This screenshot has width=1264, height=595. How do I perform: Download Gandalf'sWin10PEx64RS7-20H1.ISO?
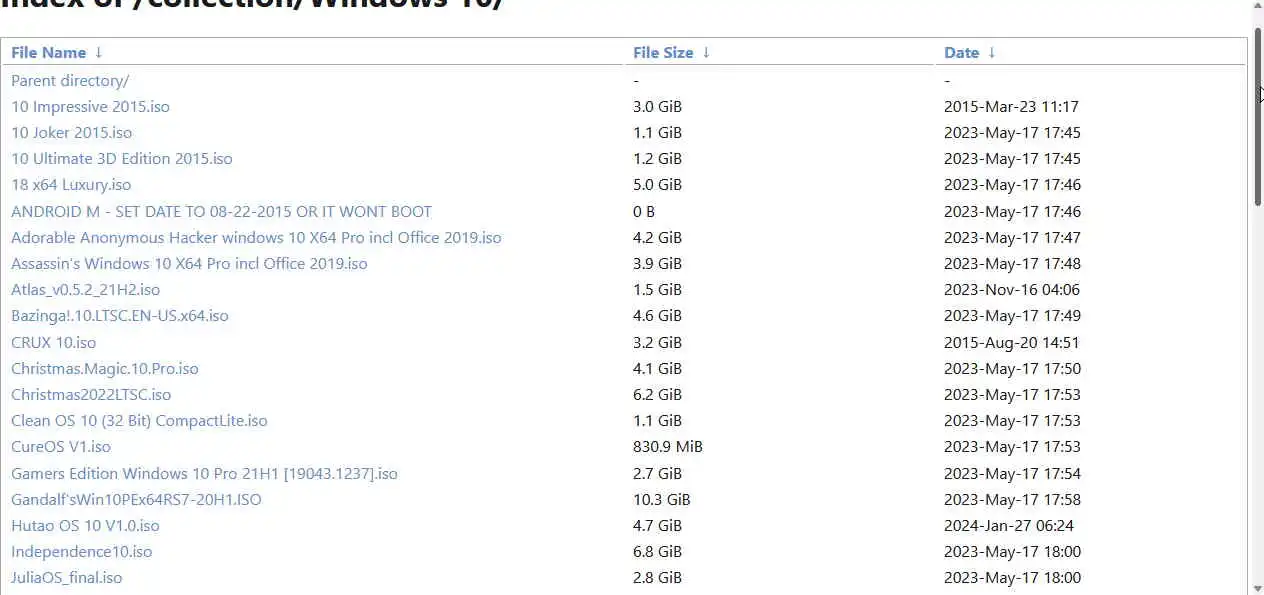coord(136,500)
